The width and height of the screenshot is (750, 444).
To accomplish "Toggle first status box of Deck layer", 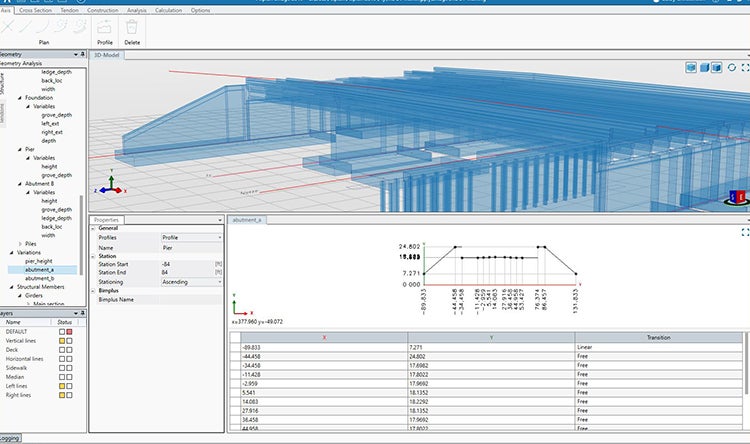I will click(x=62, y=350).
